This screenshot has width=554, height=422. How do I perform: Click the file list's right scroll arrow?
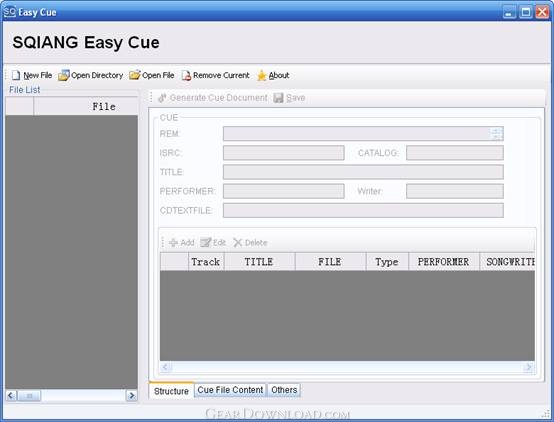pyautogui.click(x=131, y=395)
